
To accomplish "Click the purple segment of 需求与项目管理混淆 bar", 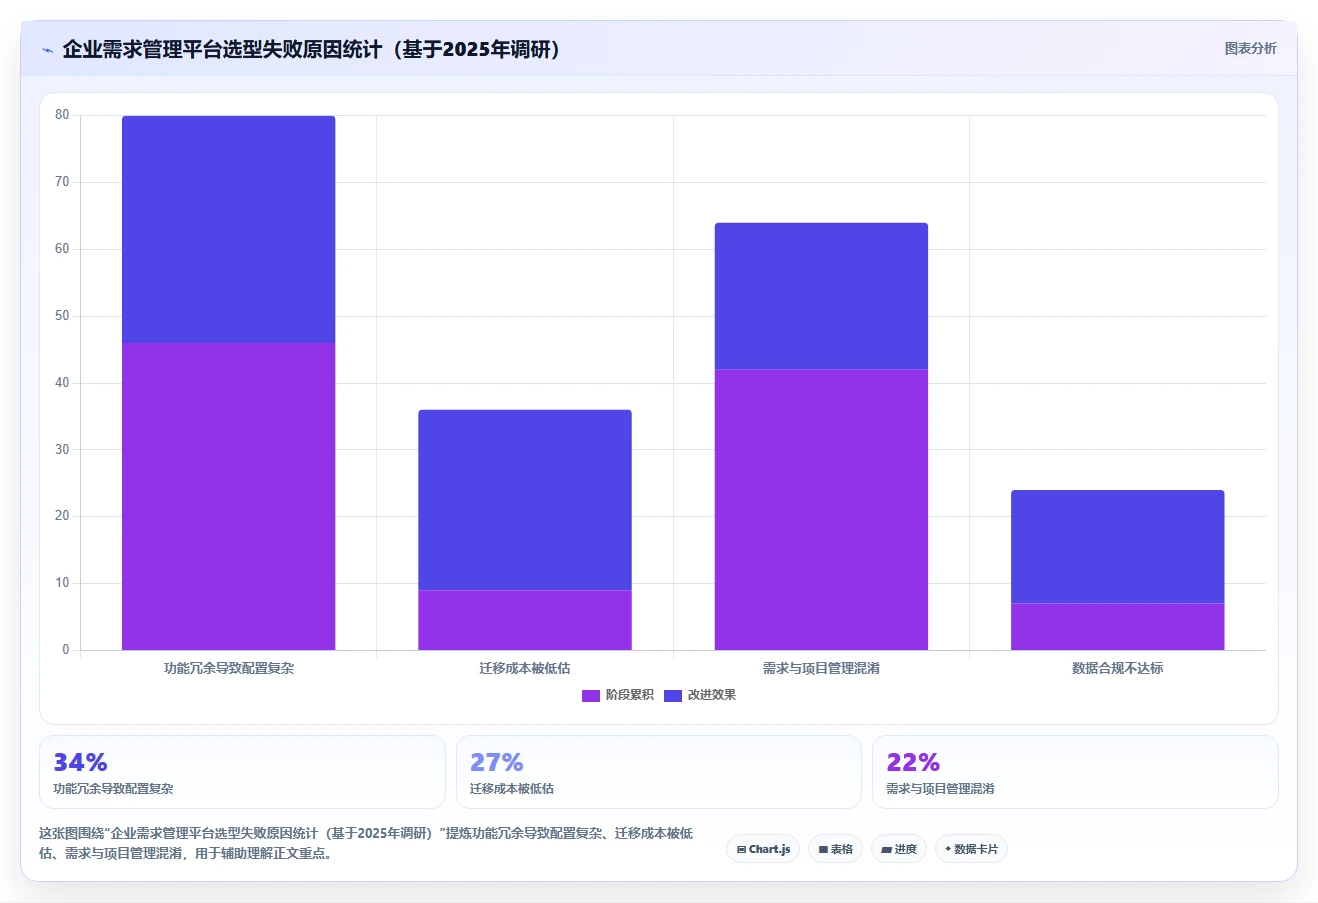I will [x=821, y=509].
